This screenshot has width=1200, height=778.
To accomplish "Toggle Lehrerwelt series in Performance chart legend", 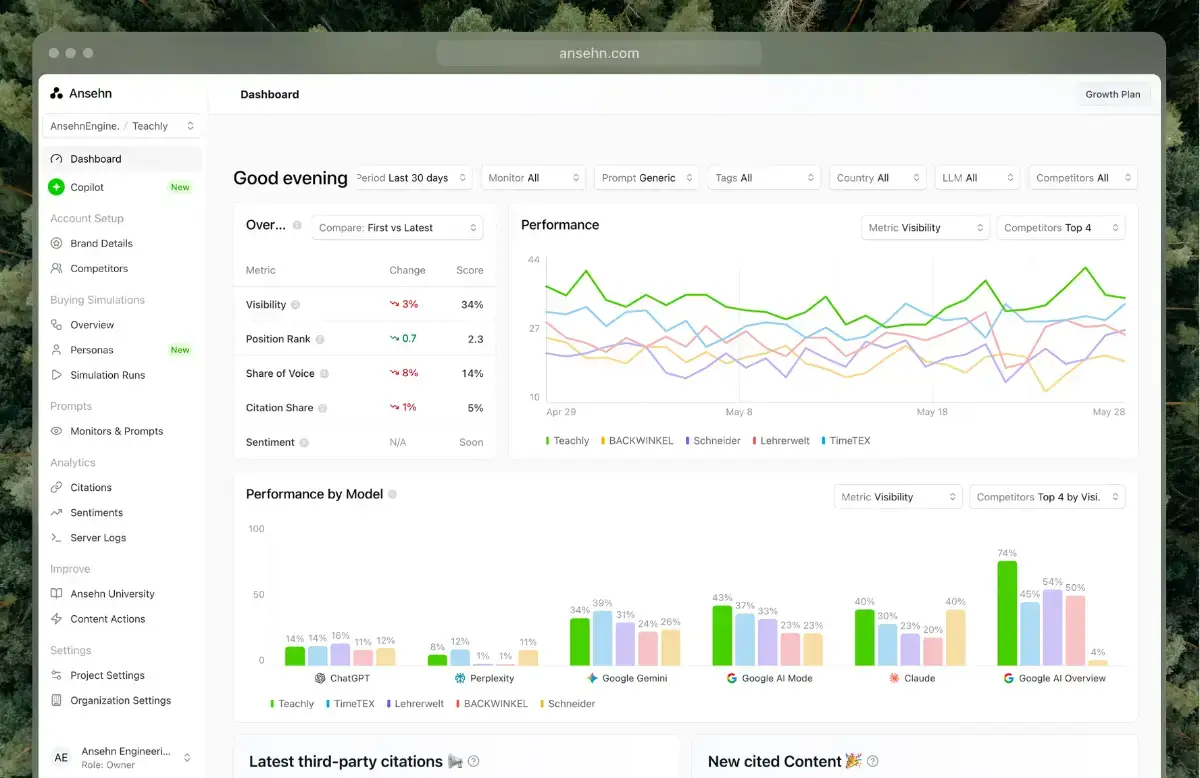I will pyautogui.click(x=782, y=440).
